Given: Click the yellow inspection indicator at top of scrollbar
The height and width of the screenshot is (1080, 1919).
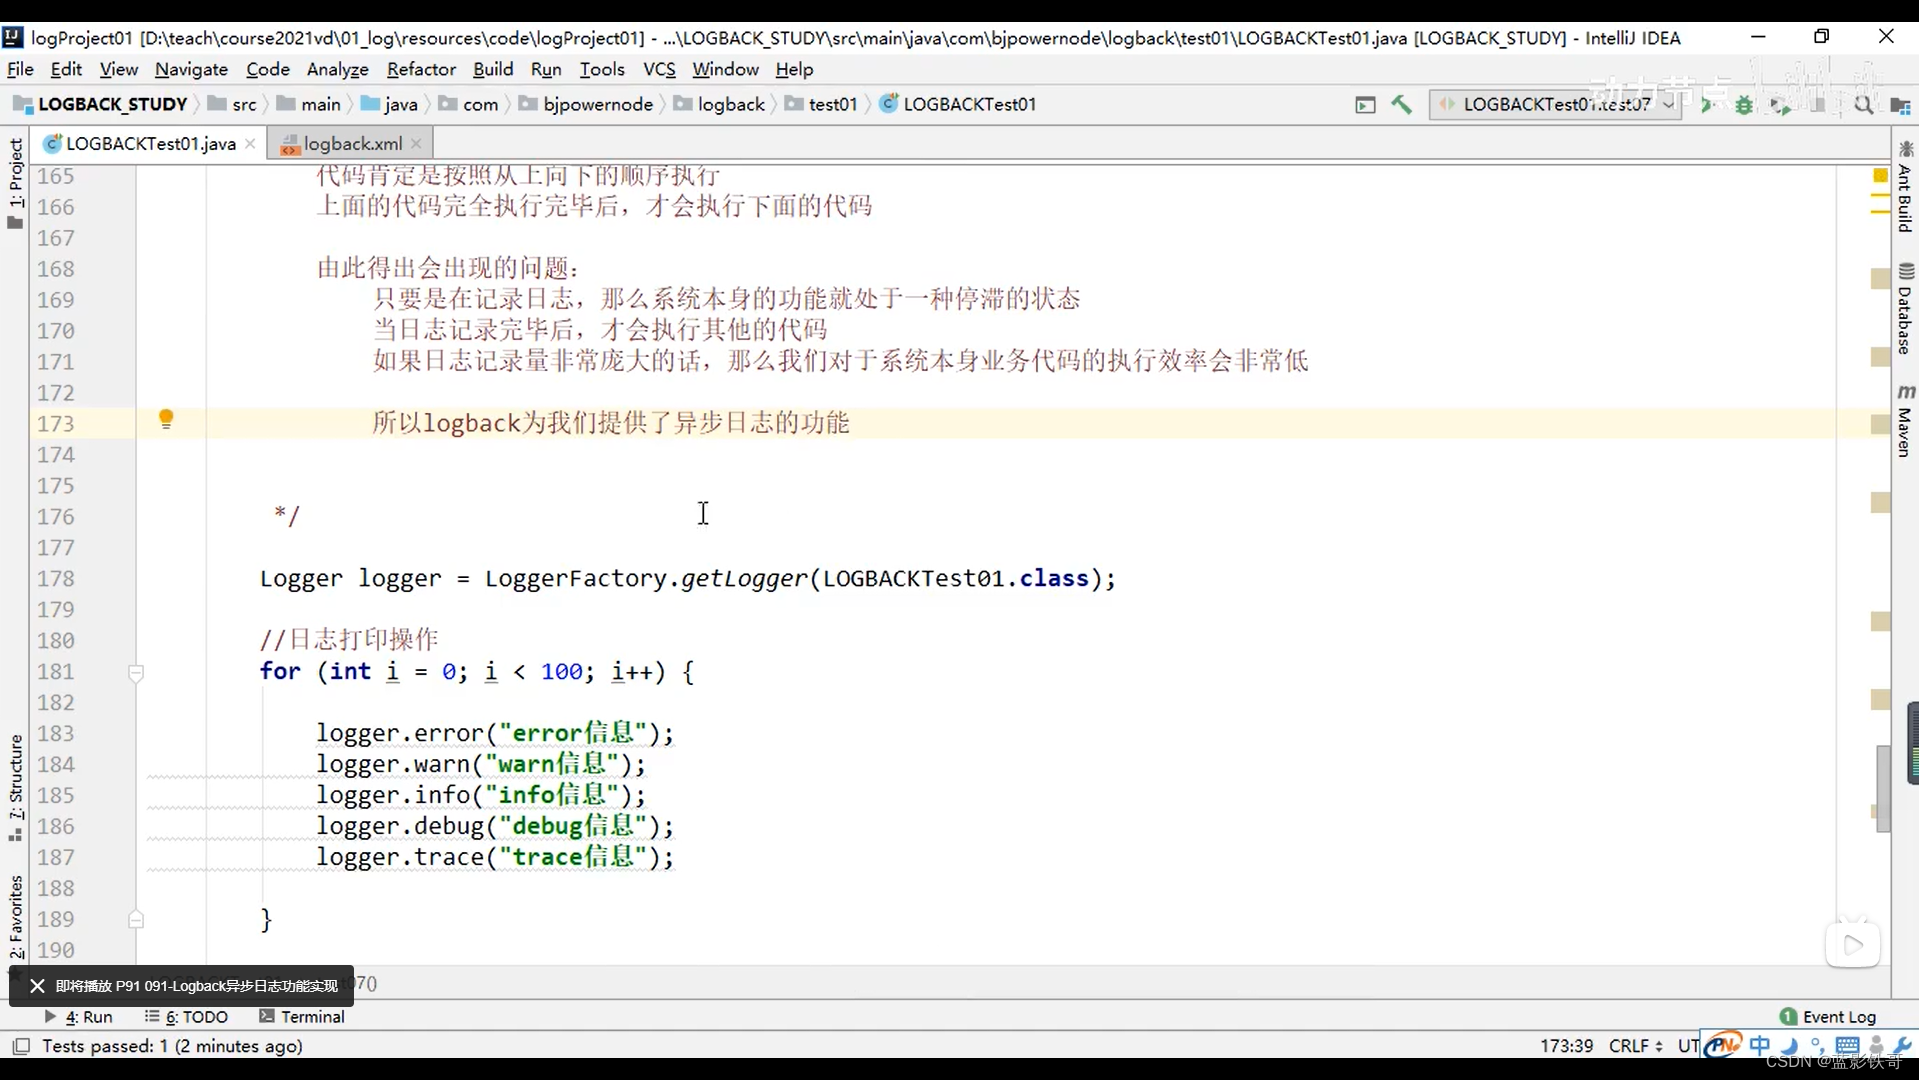Looking at the screenshot, I should 1880,176.
